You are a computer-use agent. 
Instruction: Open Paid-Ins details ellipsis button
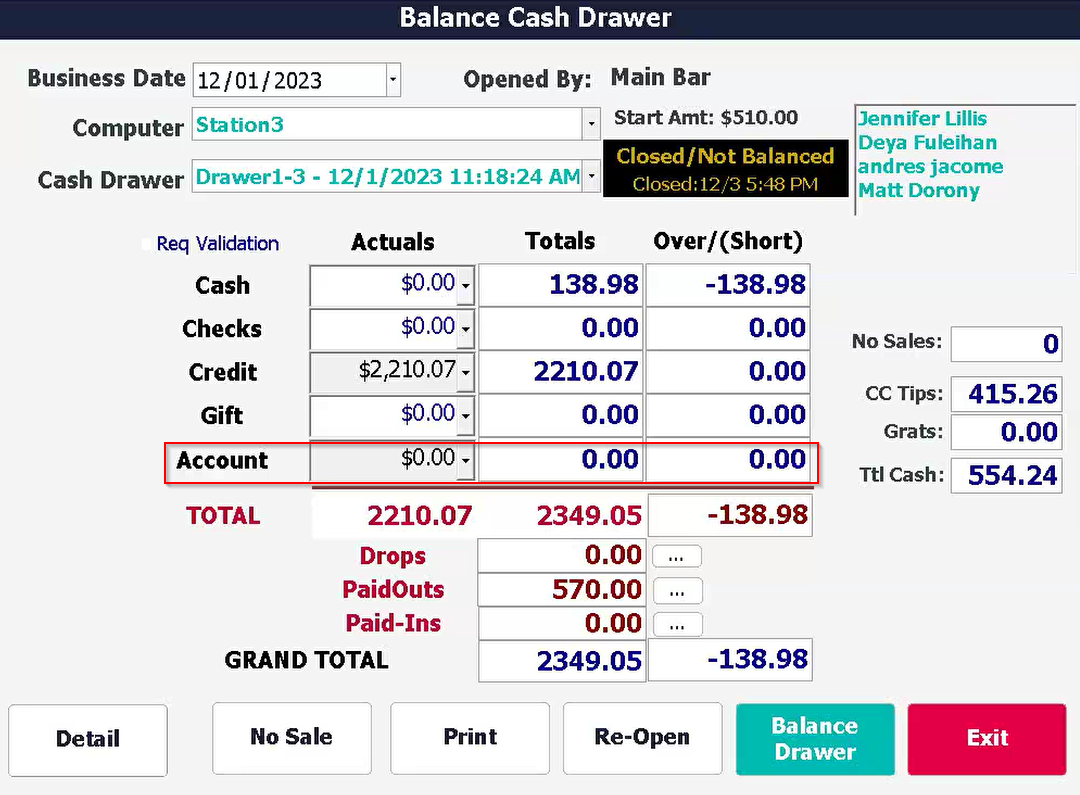[x=677, y=625]
